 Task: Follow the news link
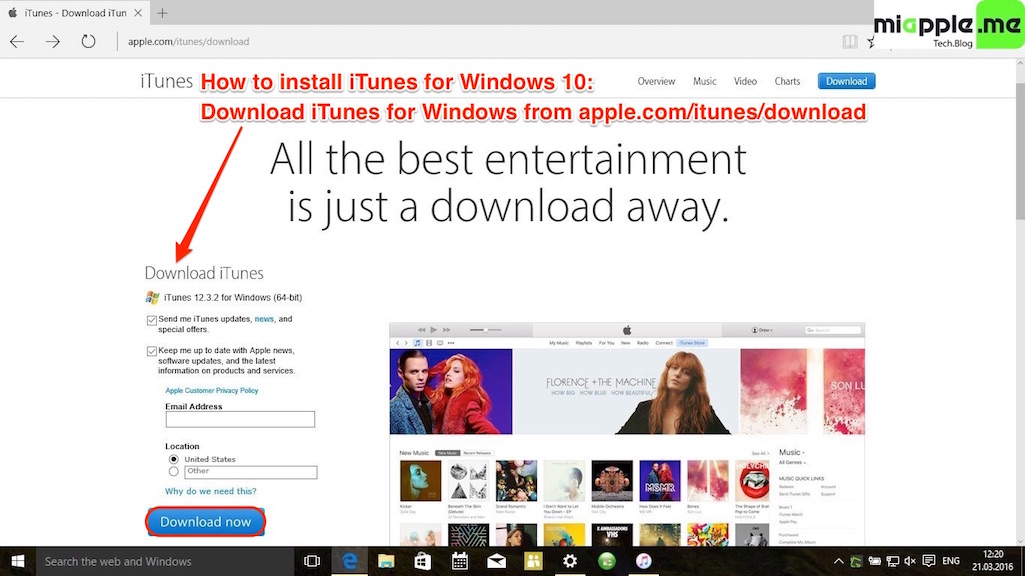pyautogui.click(x=264, y=319)
